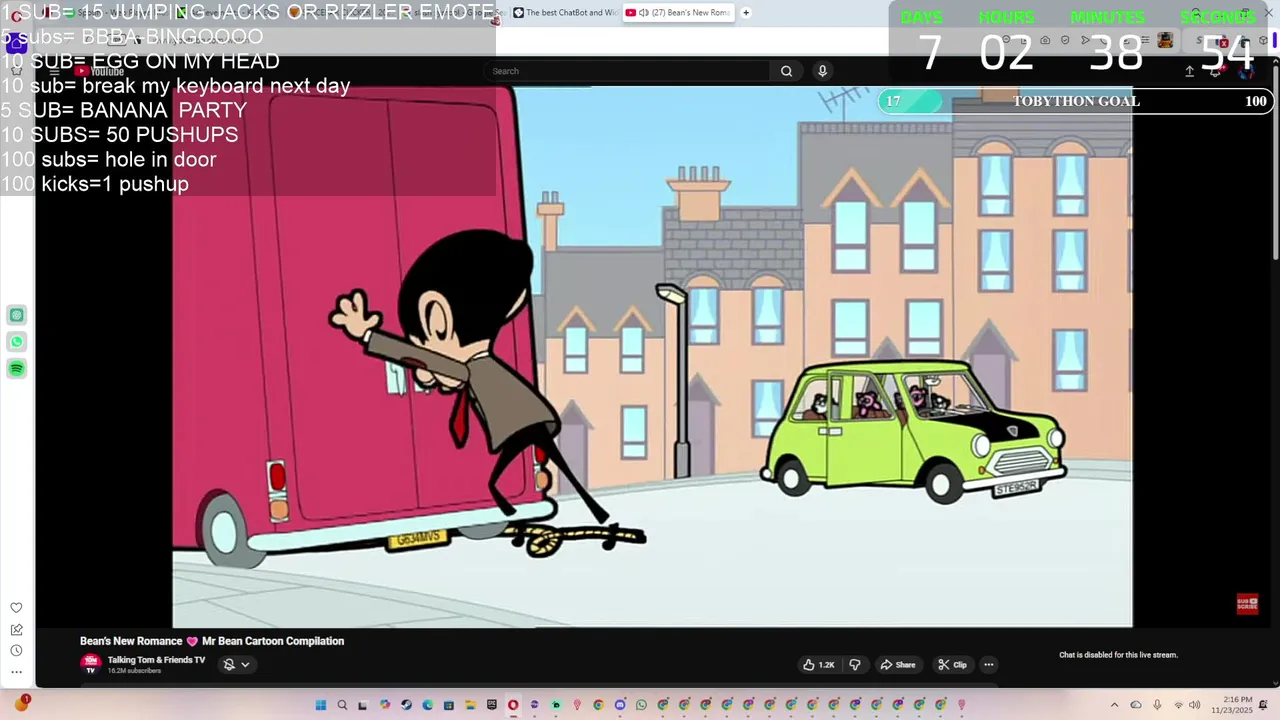Screen dimensions: 1280x720
Task: Open the Talking Tom & Friends TV channel avatar
Action: (x=90, y=663)
